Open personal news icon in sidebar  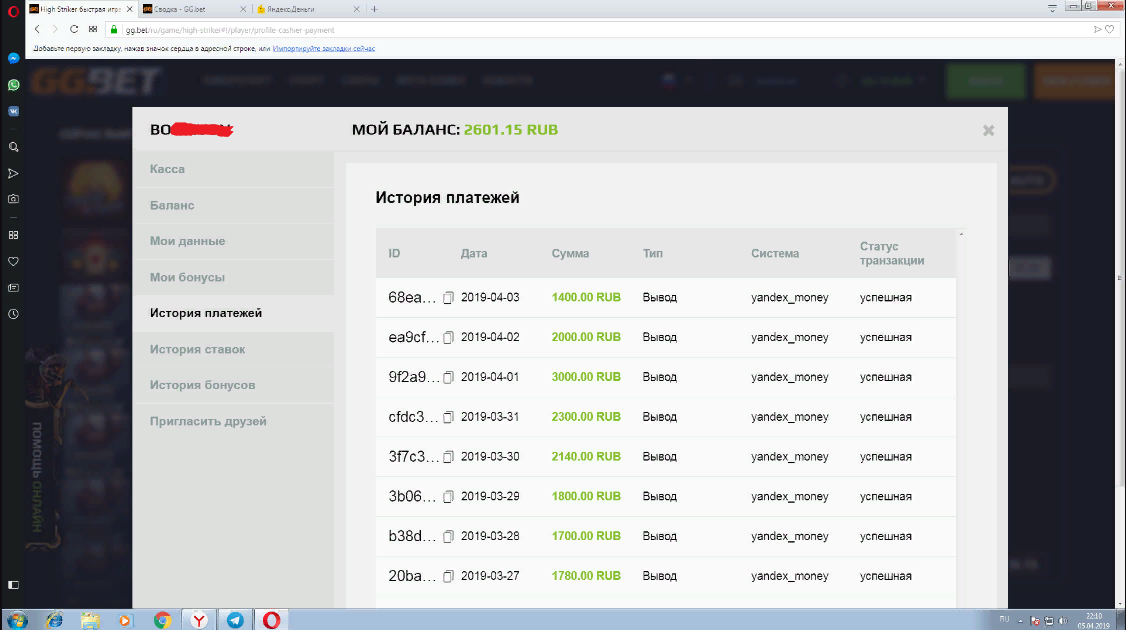point(13,287)
